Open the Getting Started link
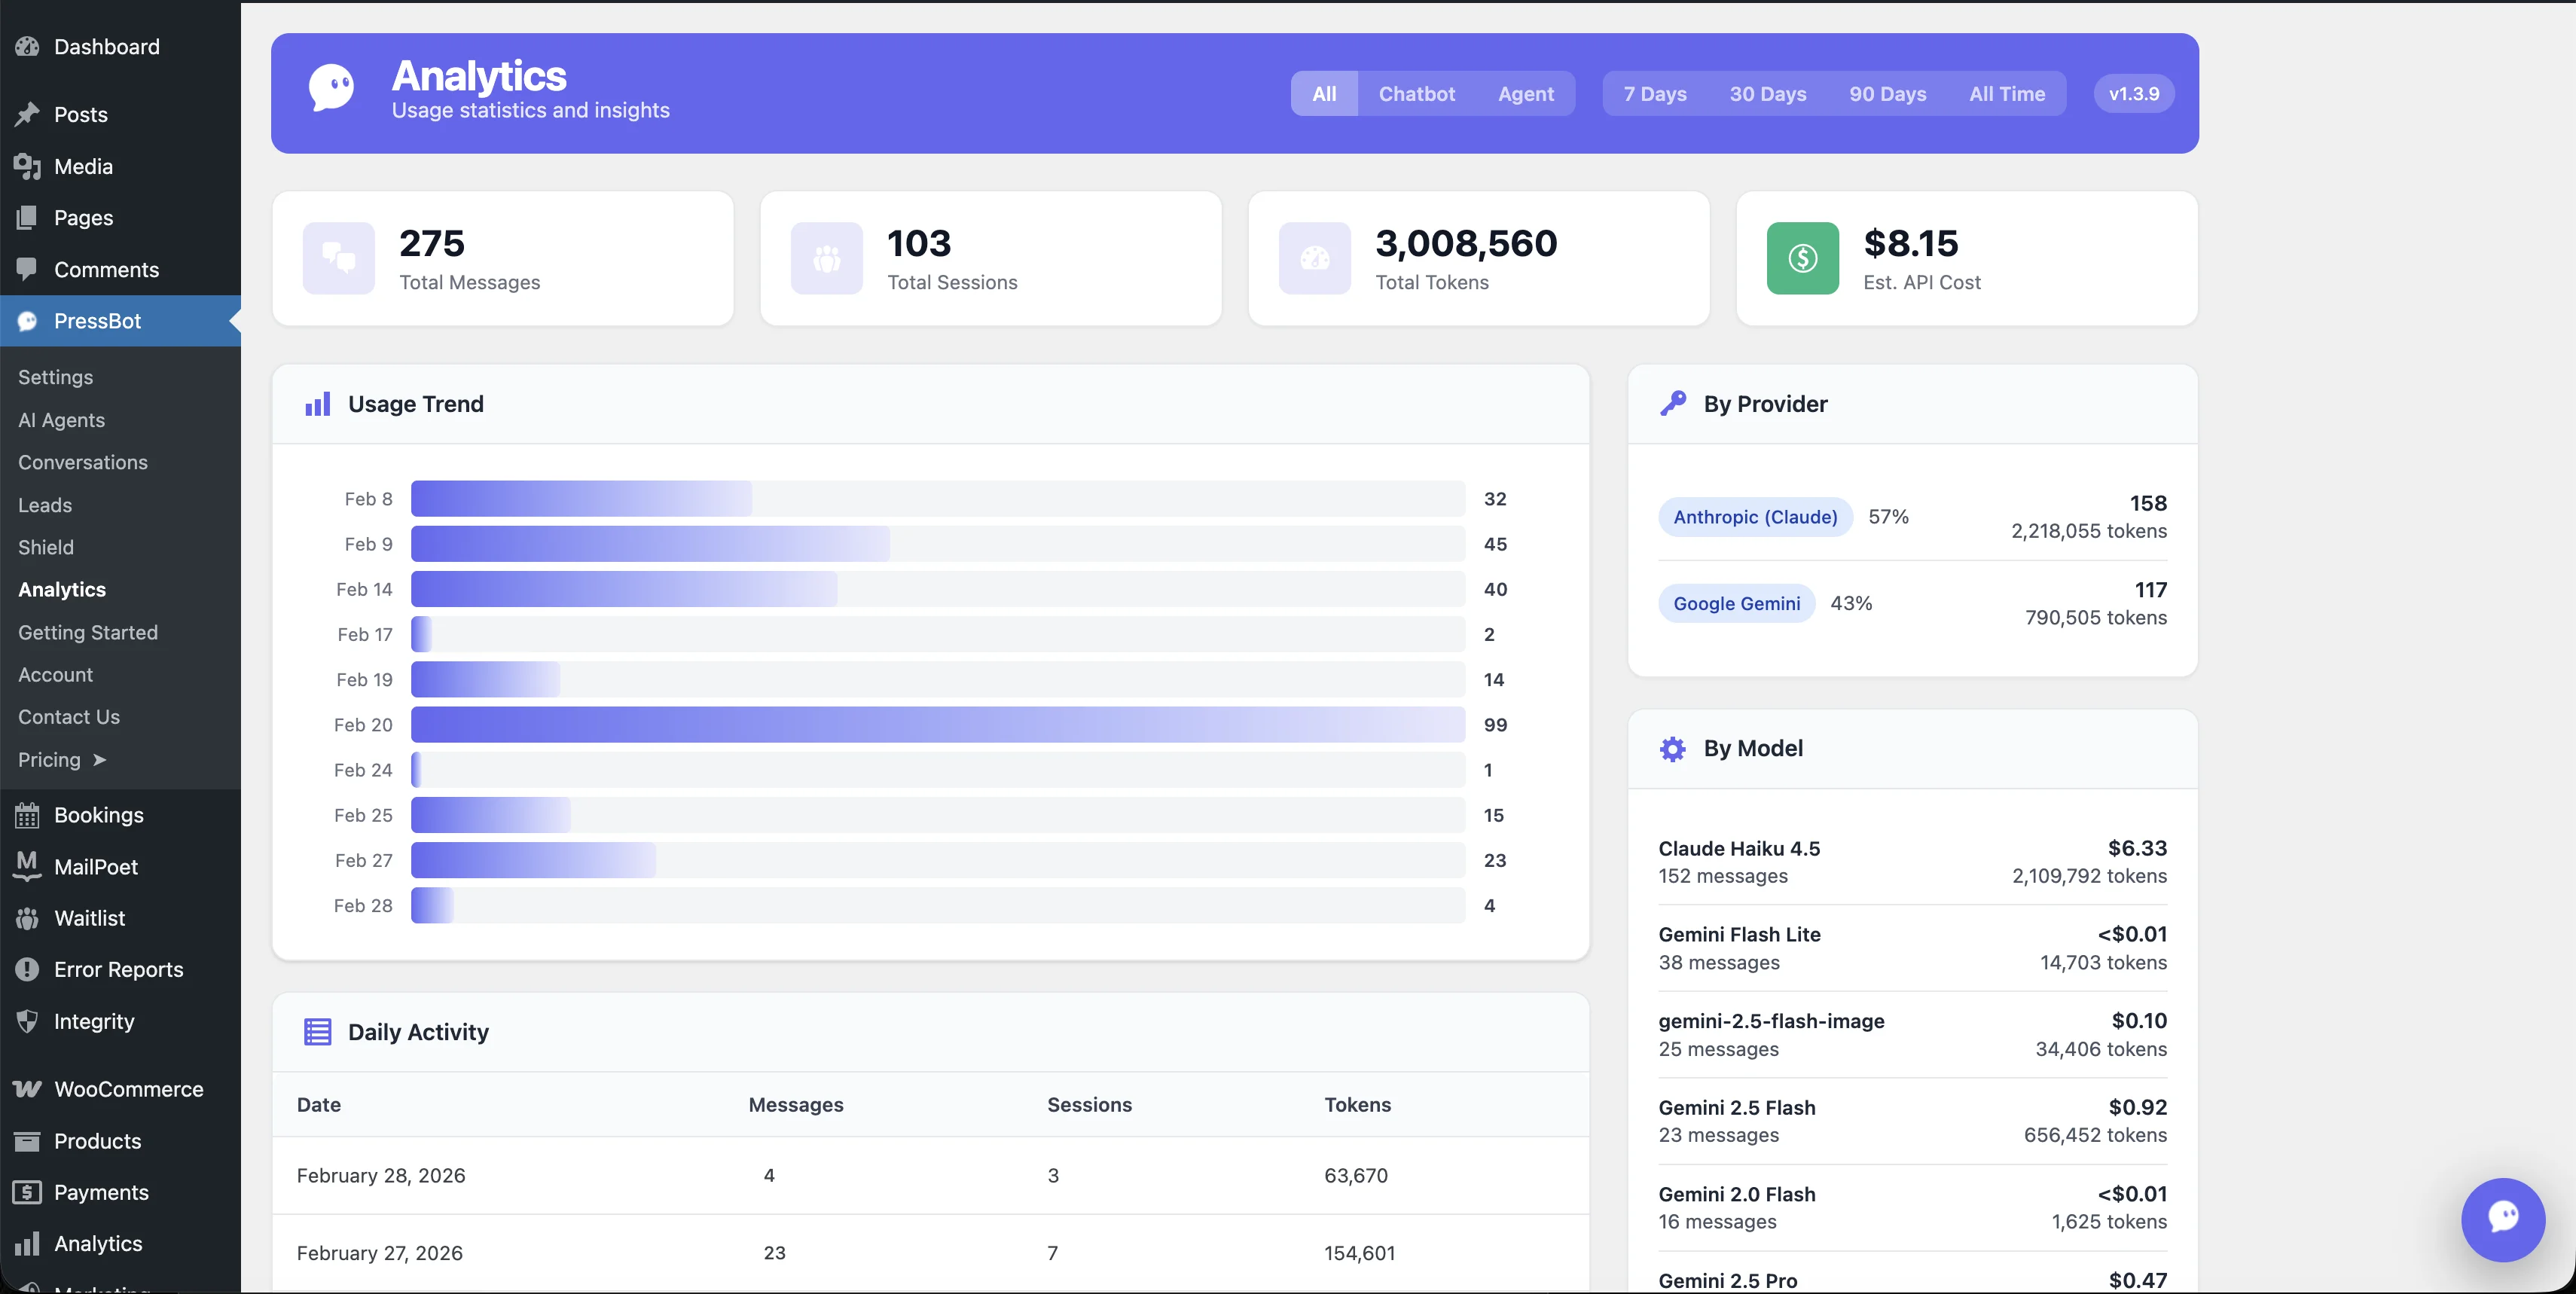 click(88, 632)
